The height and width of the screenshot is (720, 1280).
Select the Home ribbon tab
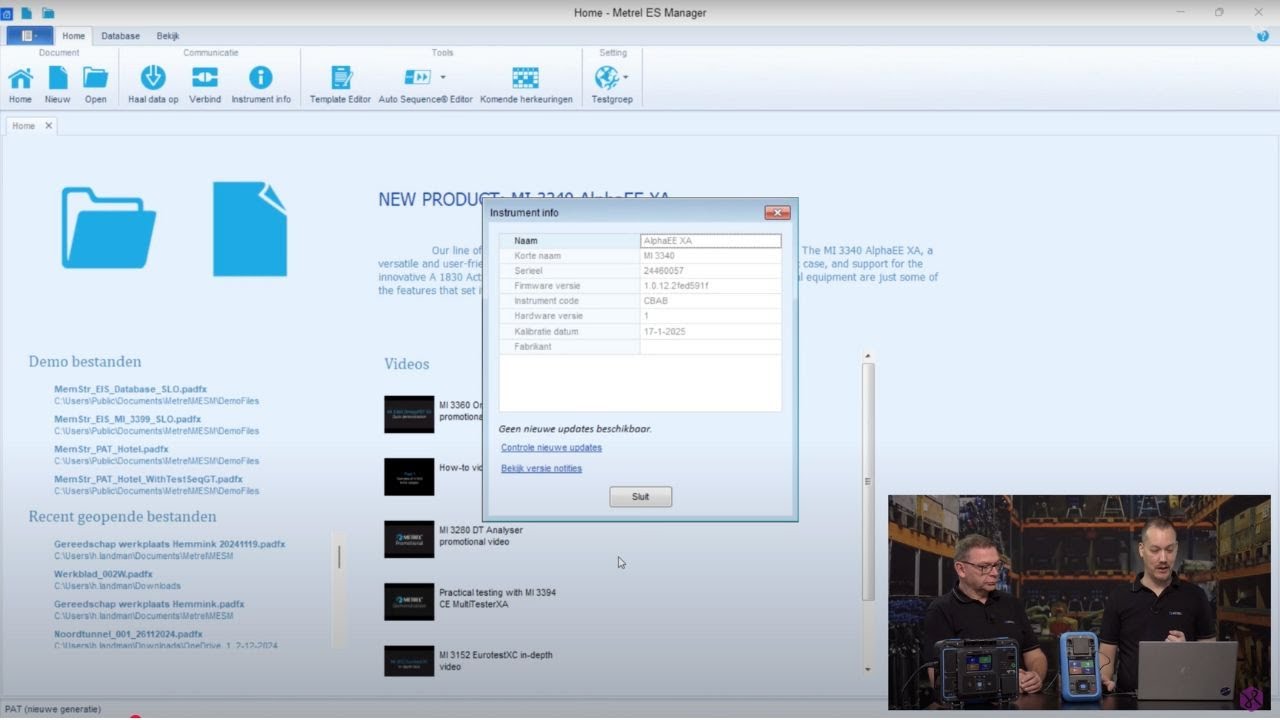74,36
